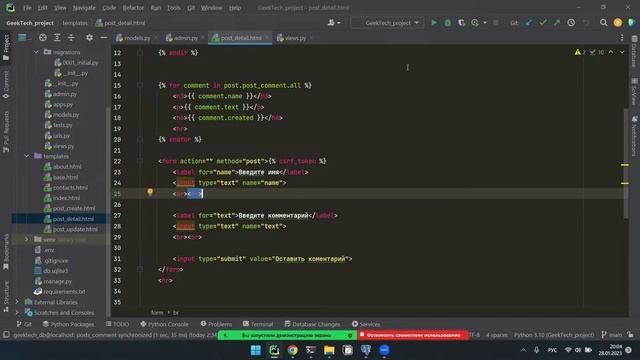Screen dimensions: 640x360
Task: Open the Refactor menu
Action: [133, 8]
